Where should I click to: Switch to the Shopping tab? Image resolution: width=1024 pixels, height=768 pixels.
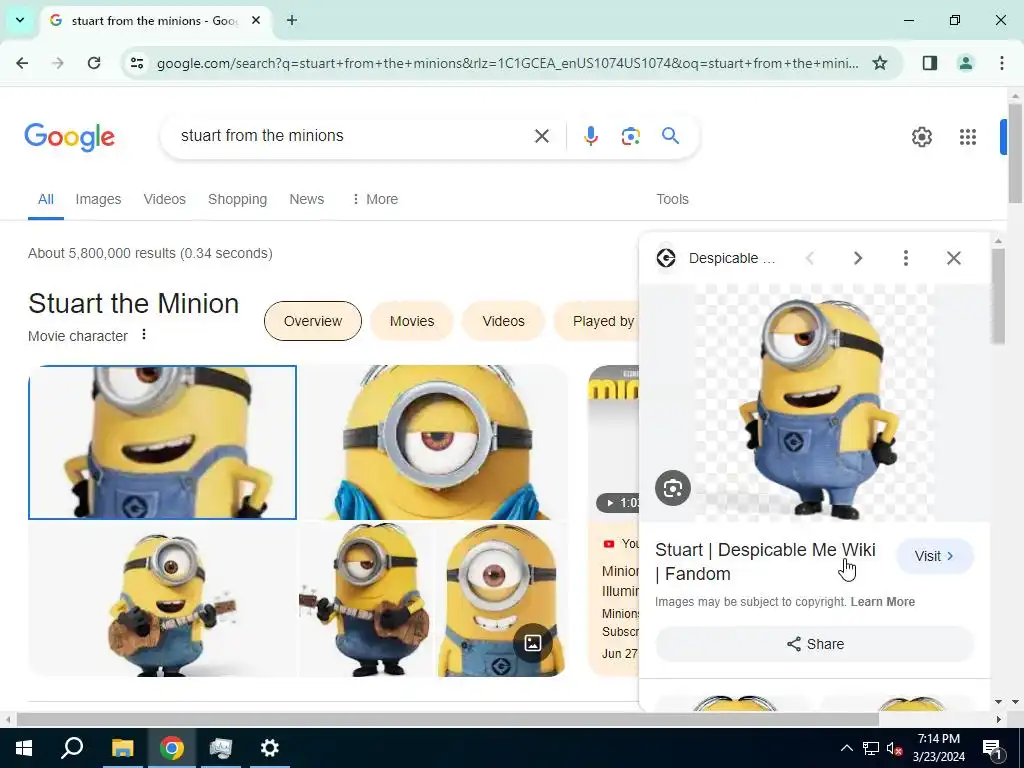[237, 199]
